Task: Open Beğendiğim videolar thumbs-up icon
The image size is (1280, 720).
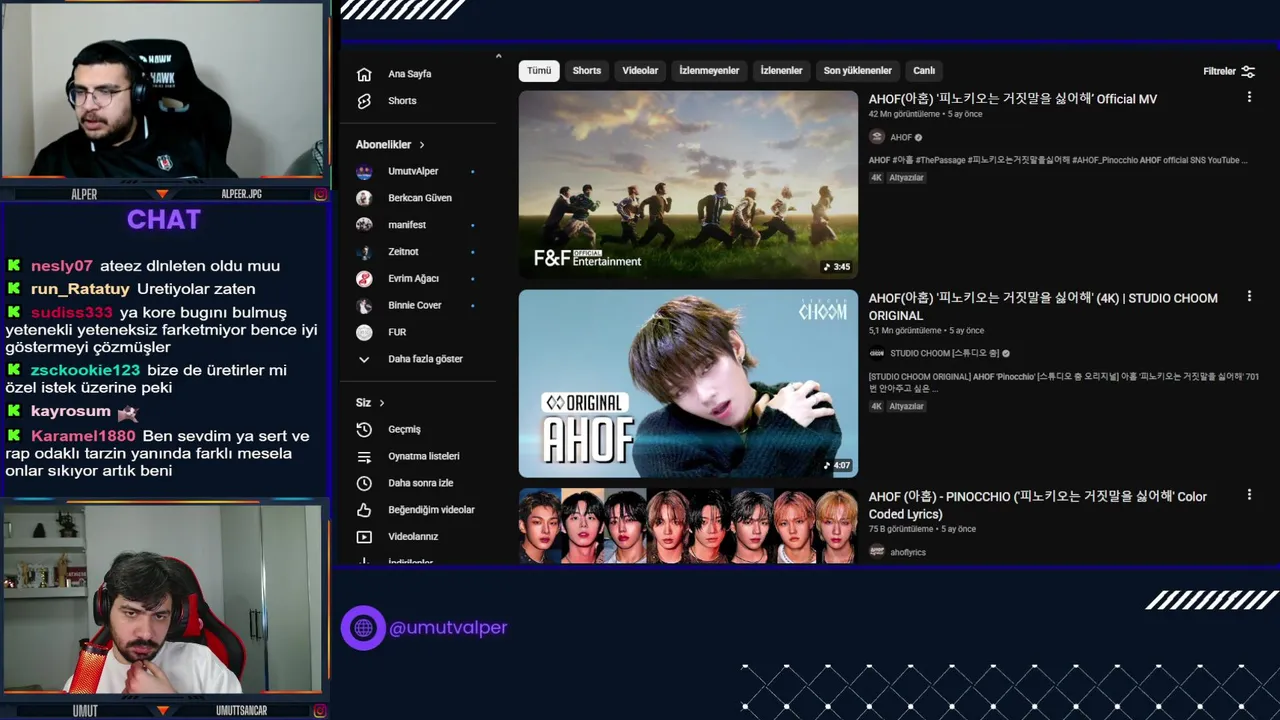Action: click(364, 510)
